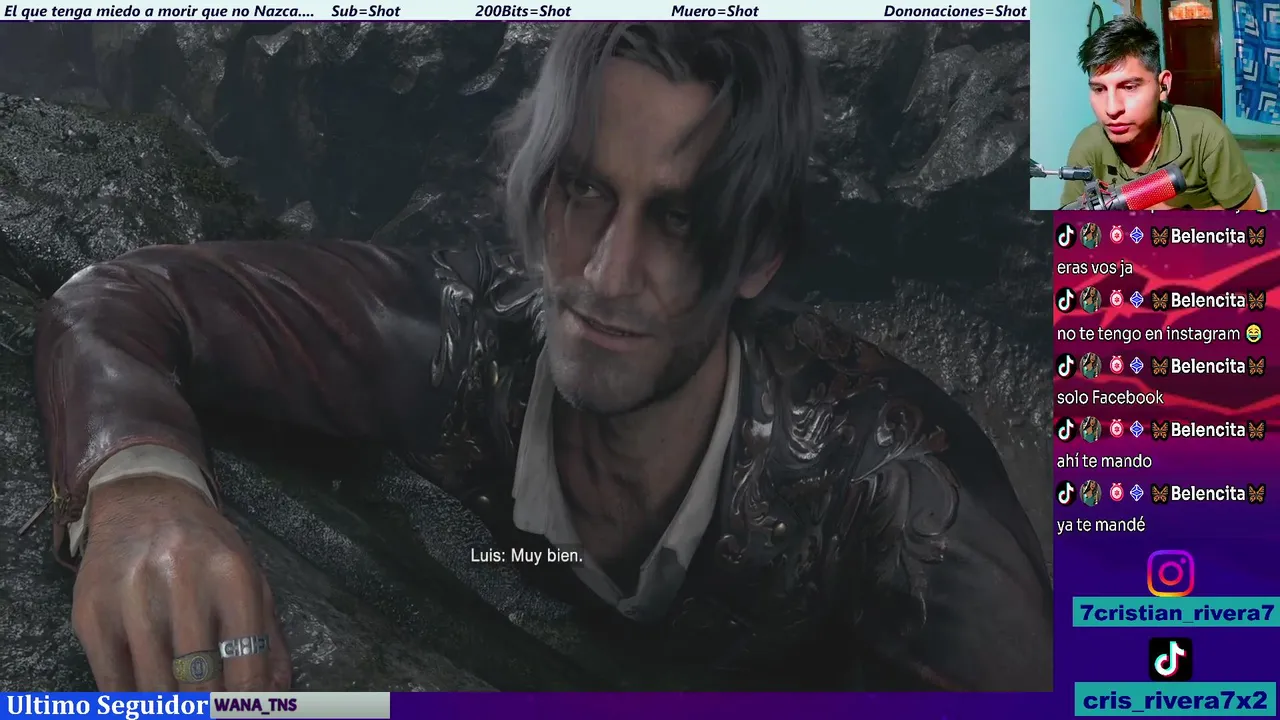The image size is (1280, 720).
Task: Click Belencita avatar above 'solo Facebook'
Action: pos(1091,366)
